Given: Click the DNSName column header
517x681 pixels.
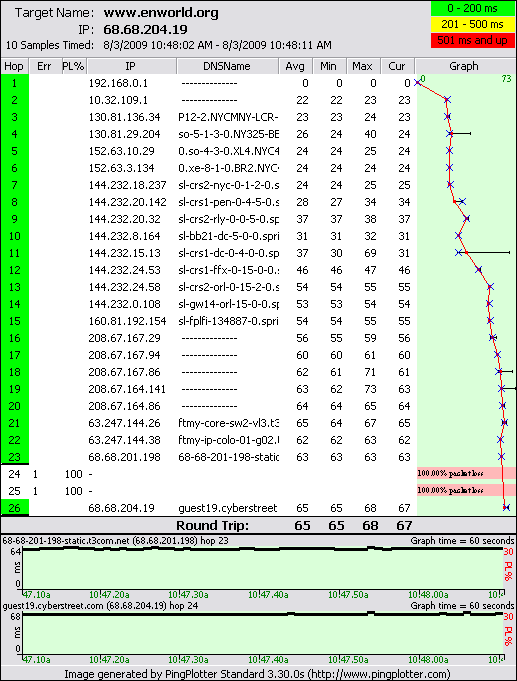Looking at the screenshot, I should pyautogui.click(x=227, y=66).
